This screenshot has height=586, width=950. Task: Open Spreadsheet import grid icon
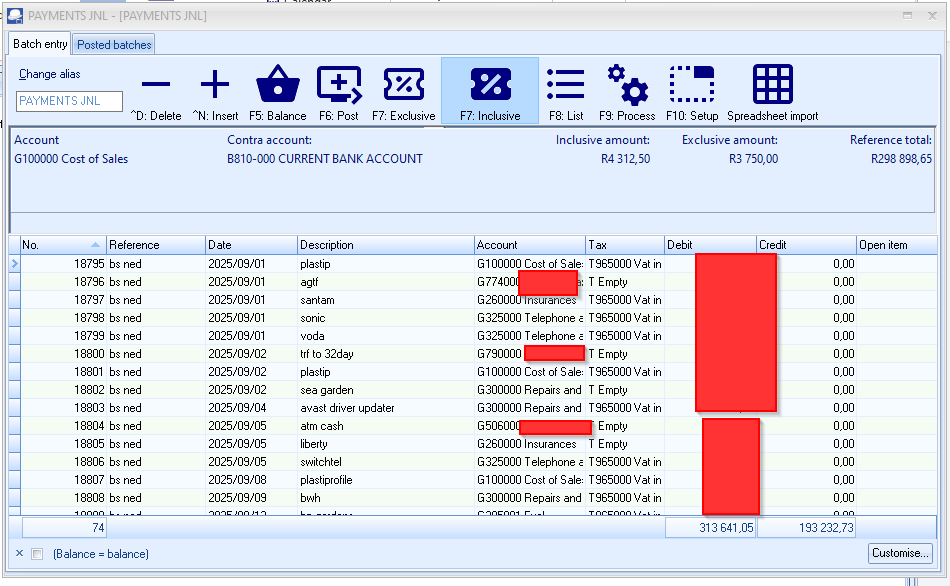pyautogui.click(x=772, y=84)
